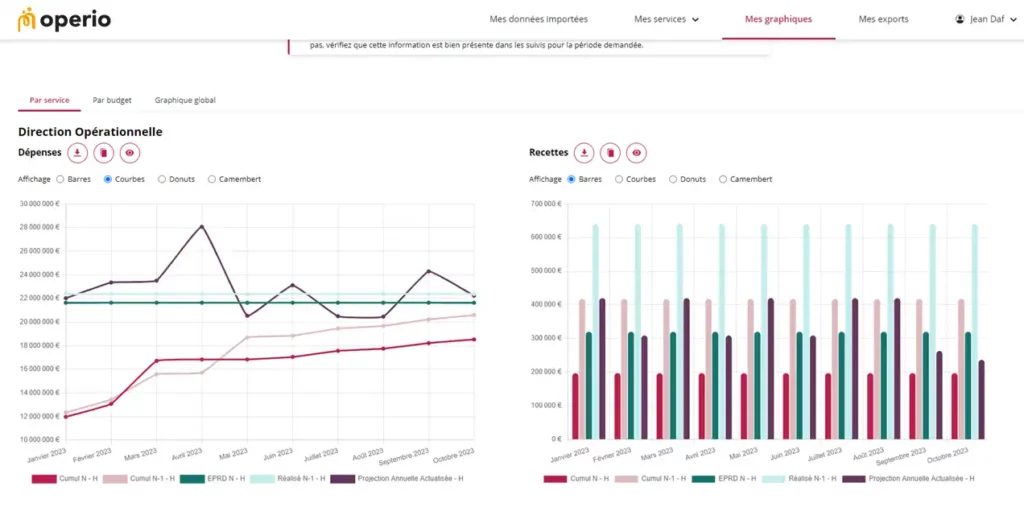Switch to the Par budget tab

(x=112, y=101)
